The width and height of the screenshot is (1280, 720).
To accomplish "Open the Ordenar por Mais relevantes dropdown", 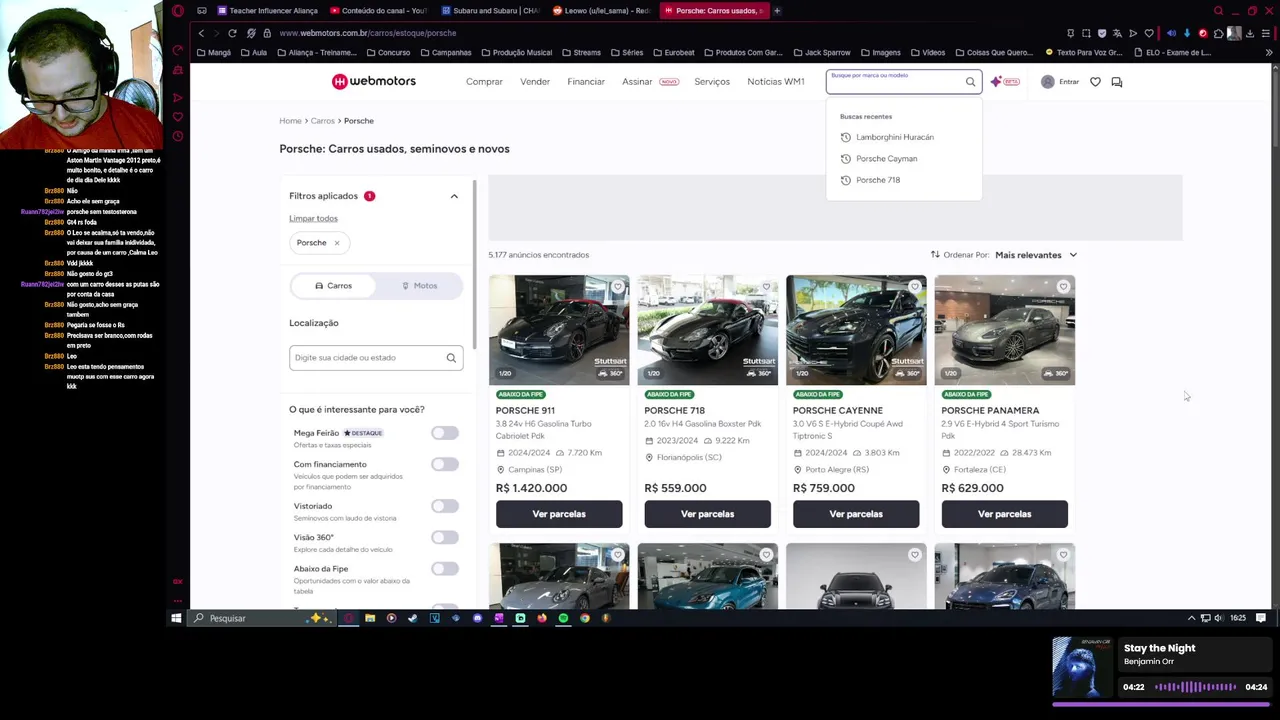I will click(x=1036, y=255).
